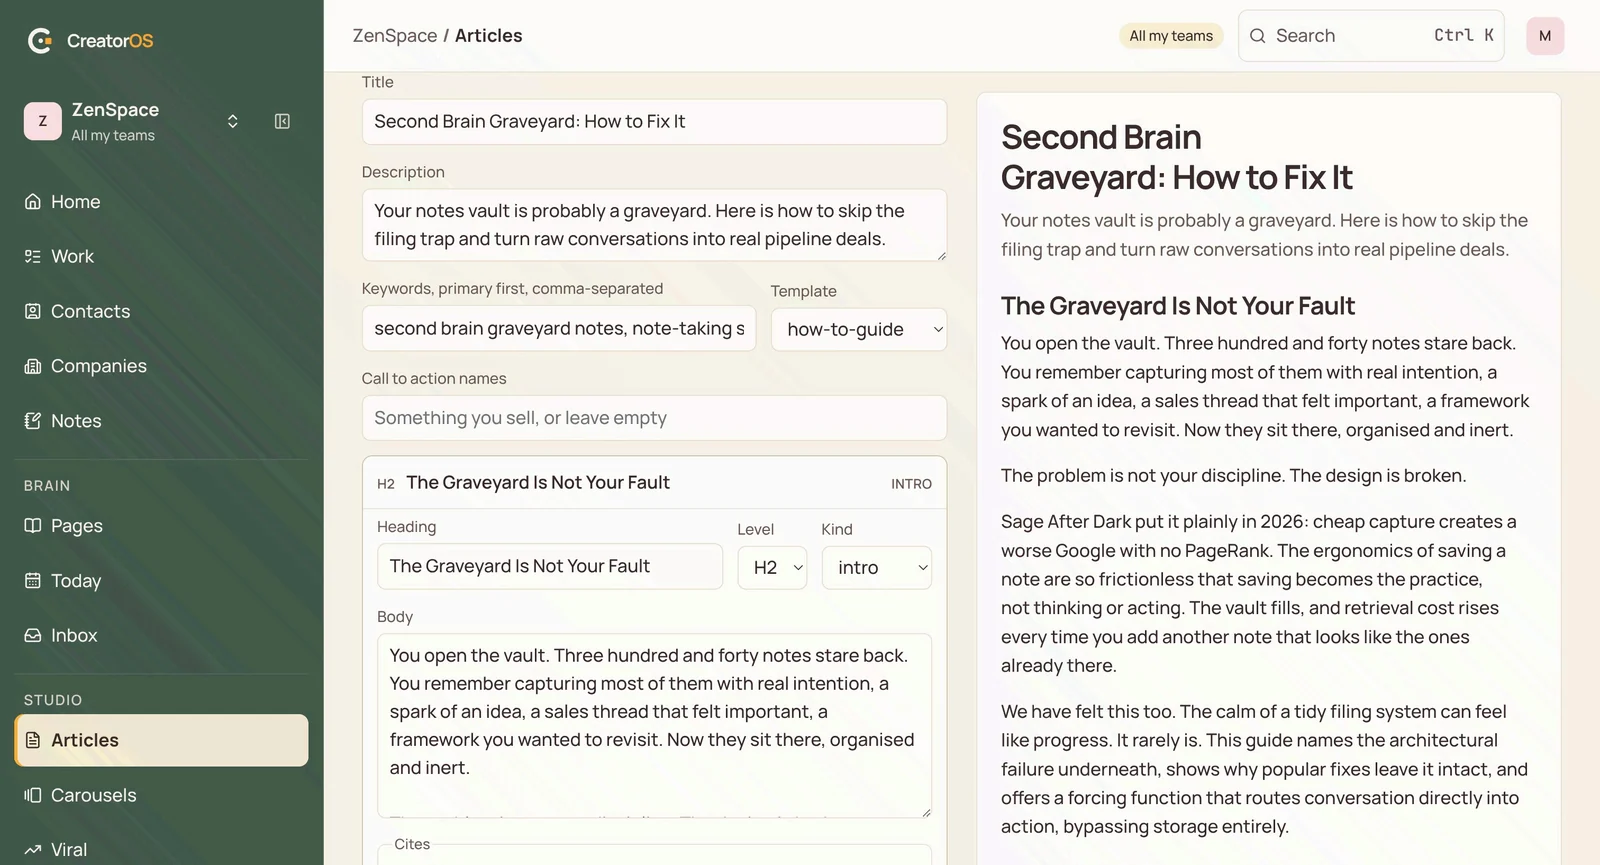Click the INTRO label on section header

(911, 484)
